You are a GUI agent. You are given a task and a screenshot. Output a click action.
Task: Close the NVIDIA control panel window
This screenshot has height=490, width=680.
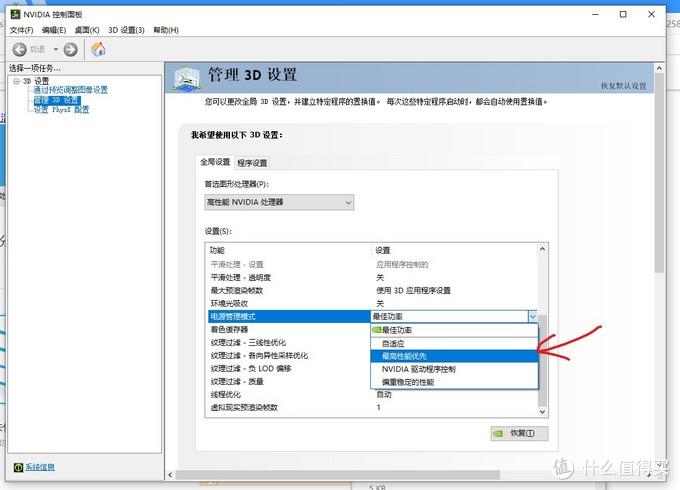pyautogui.click(x=651, y=14)
